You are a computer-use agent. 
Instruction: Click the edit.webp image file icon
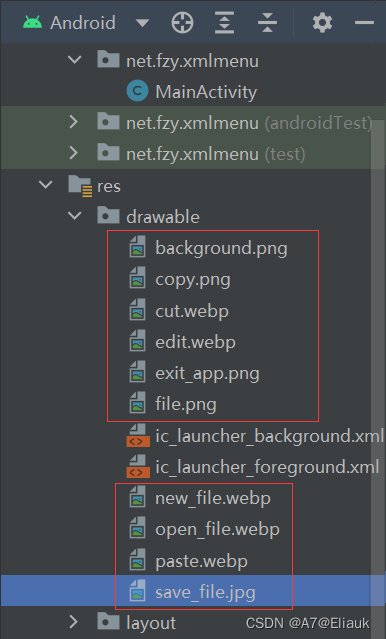(137, 340)
